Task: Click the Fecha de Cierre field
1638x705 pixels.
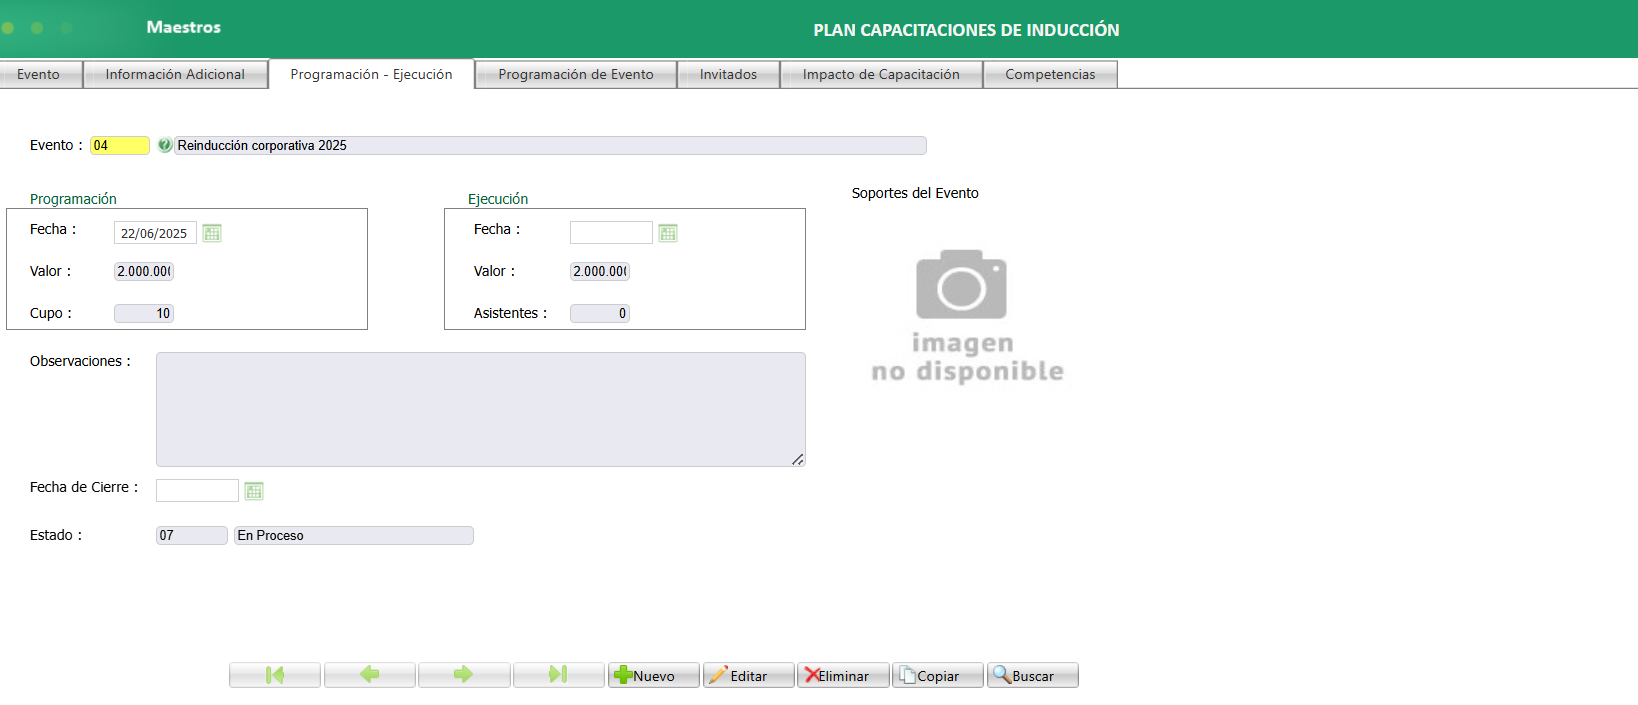Action: (x=197, y=490)
